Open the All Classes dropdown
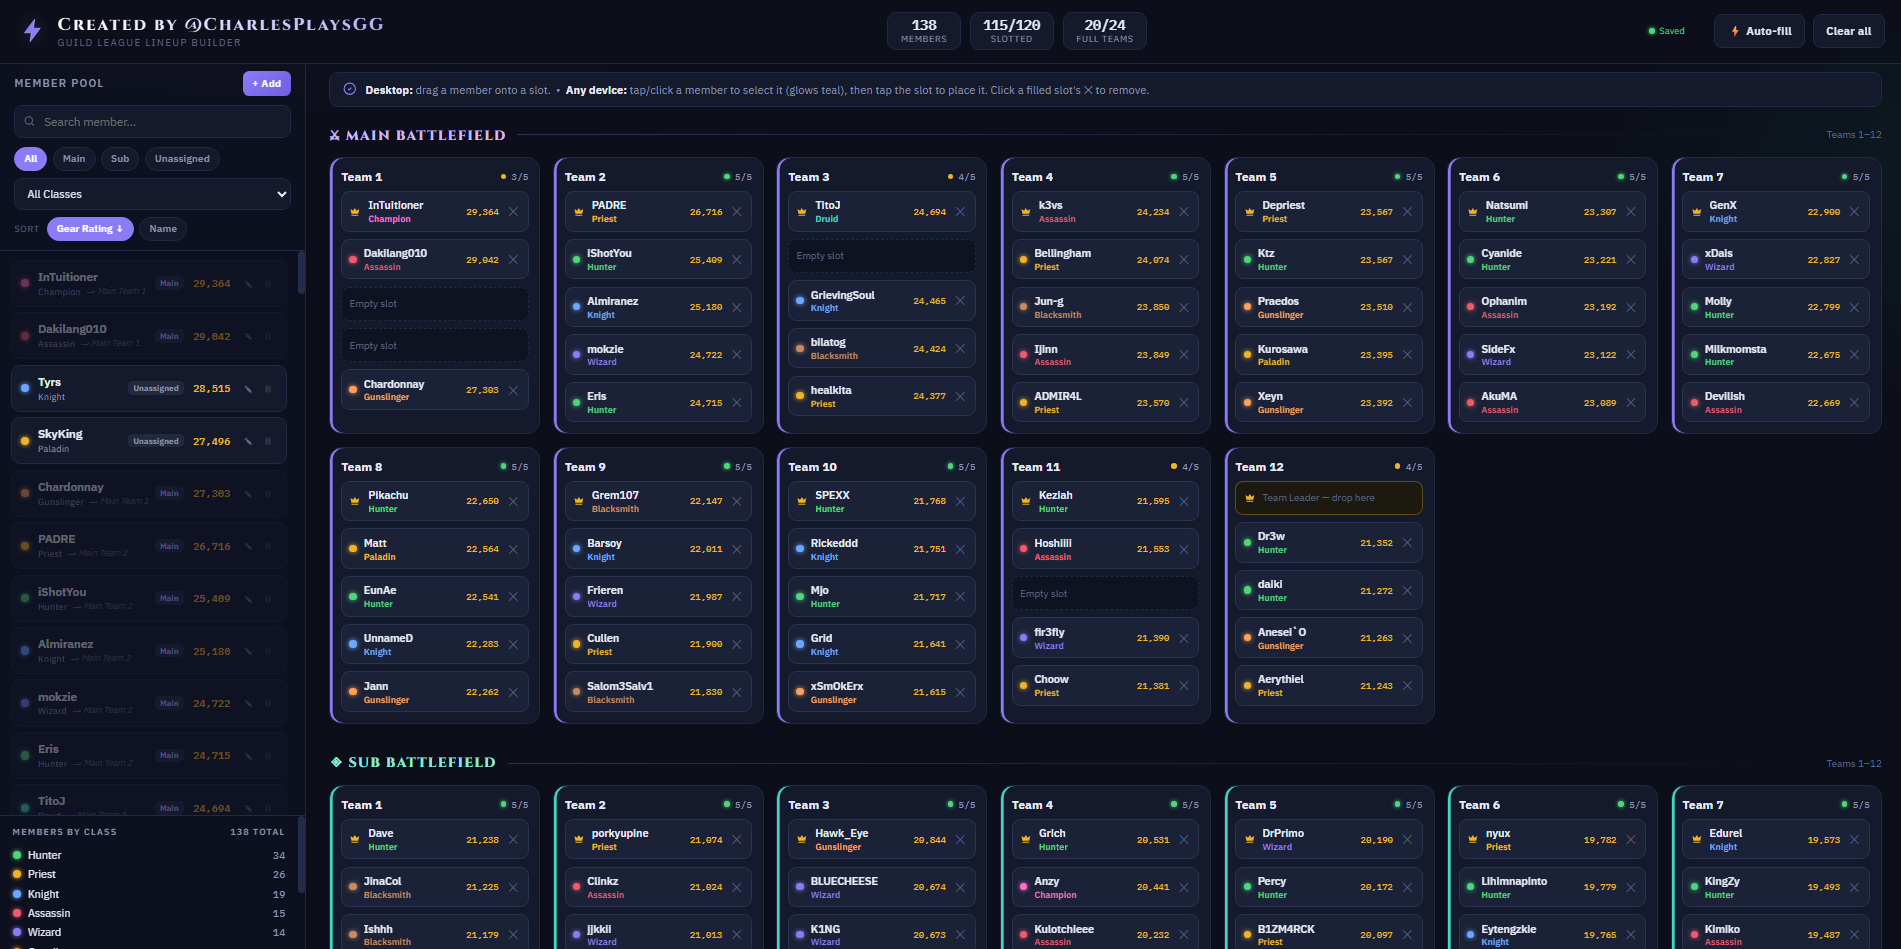The width and height of the screenshot is (1901, 949). (x=152, y=194)
